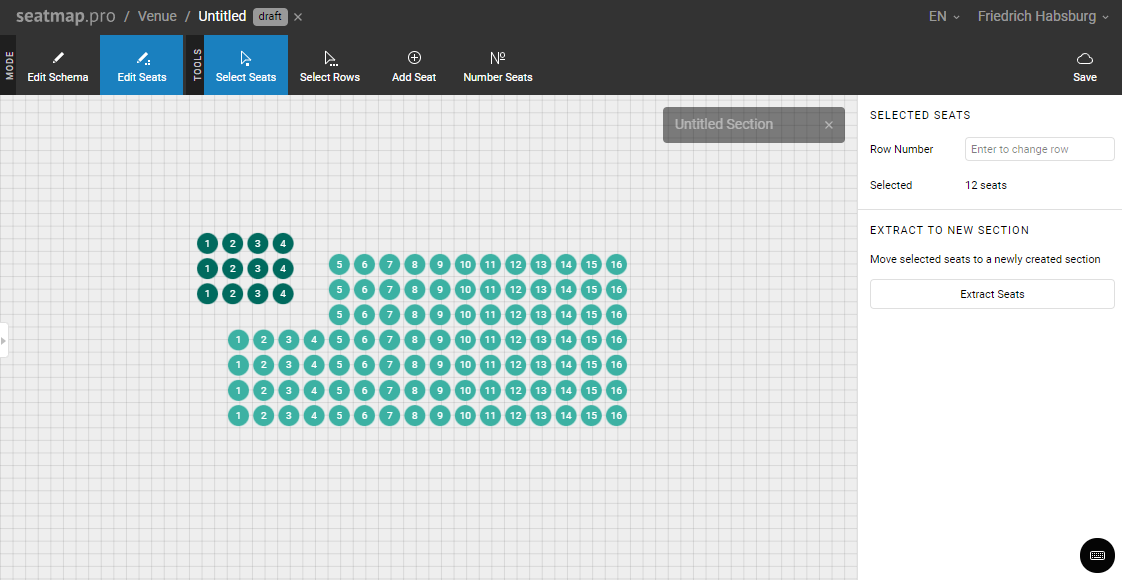Select the Add Seat tool

coord(414,66)
